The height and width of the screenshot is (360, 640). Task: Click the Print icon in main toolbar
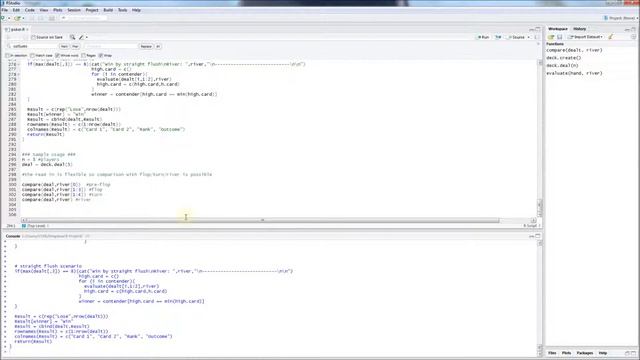(52, 18)
